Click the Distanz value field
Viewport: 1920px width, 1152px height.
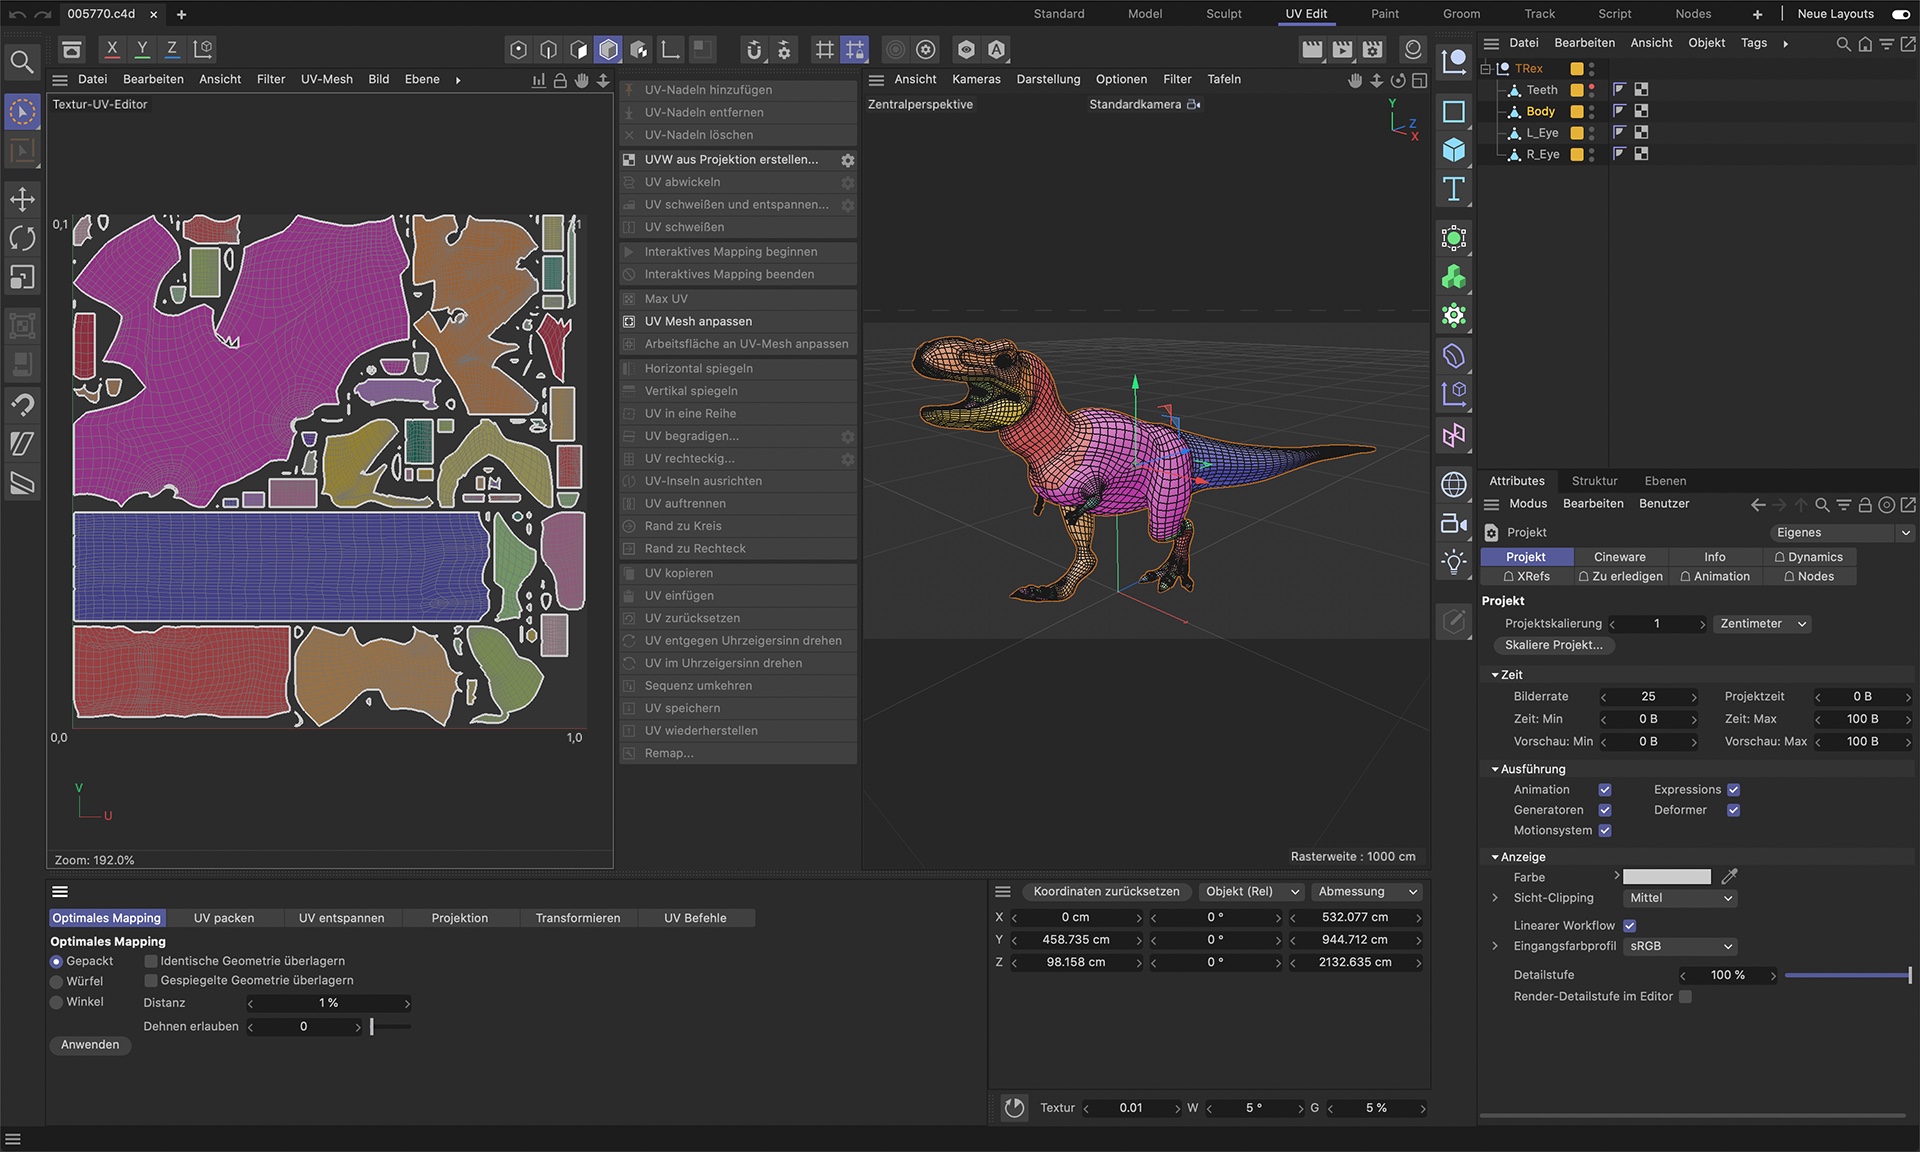329,1003
